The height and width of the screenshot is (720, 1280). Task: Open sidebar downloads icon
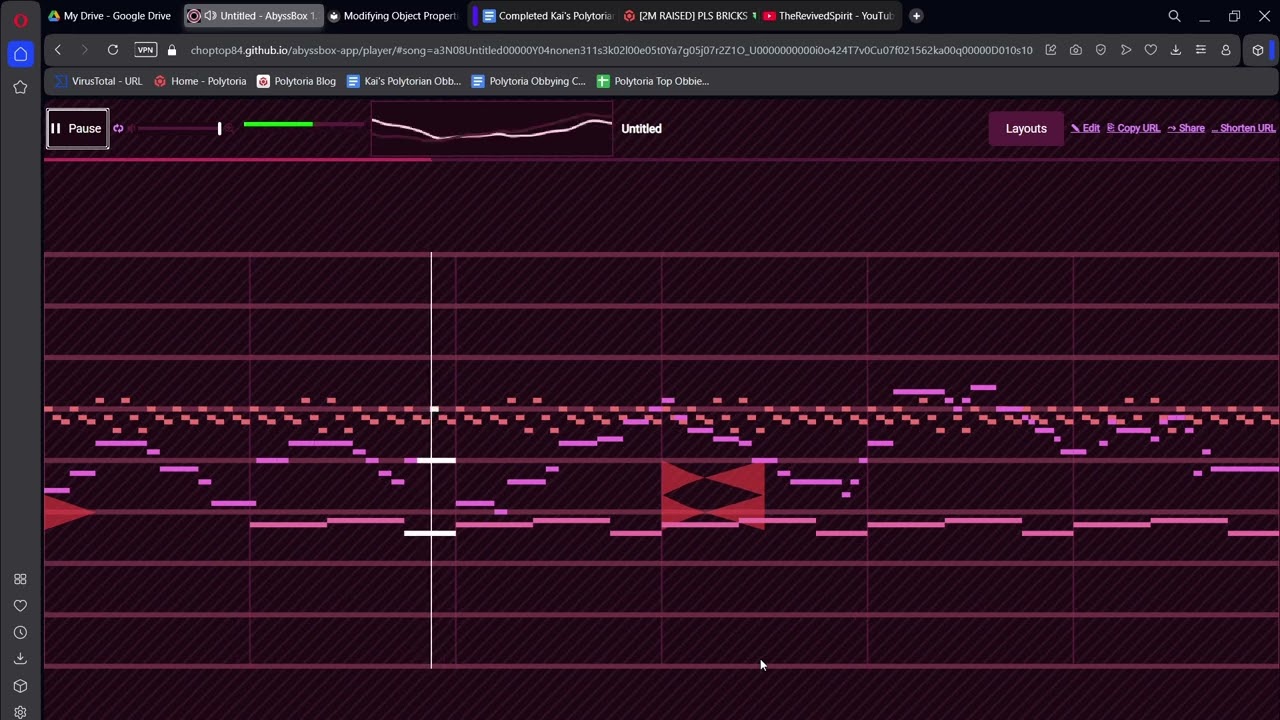click(20, 659)
